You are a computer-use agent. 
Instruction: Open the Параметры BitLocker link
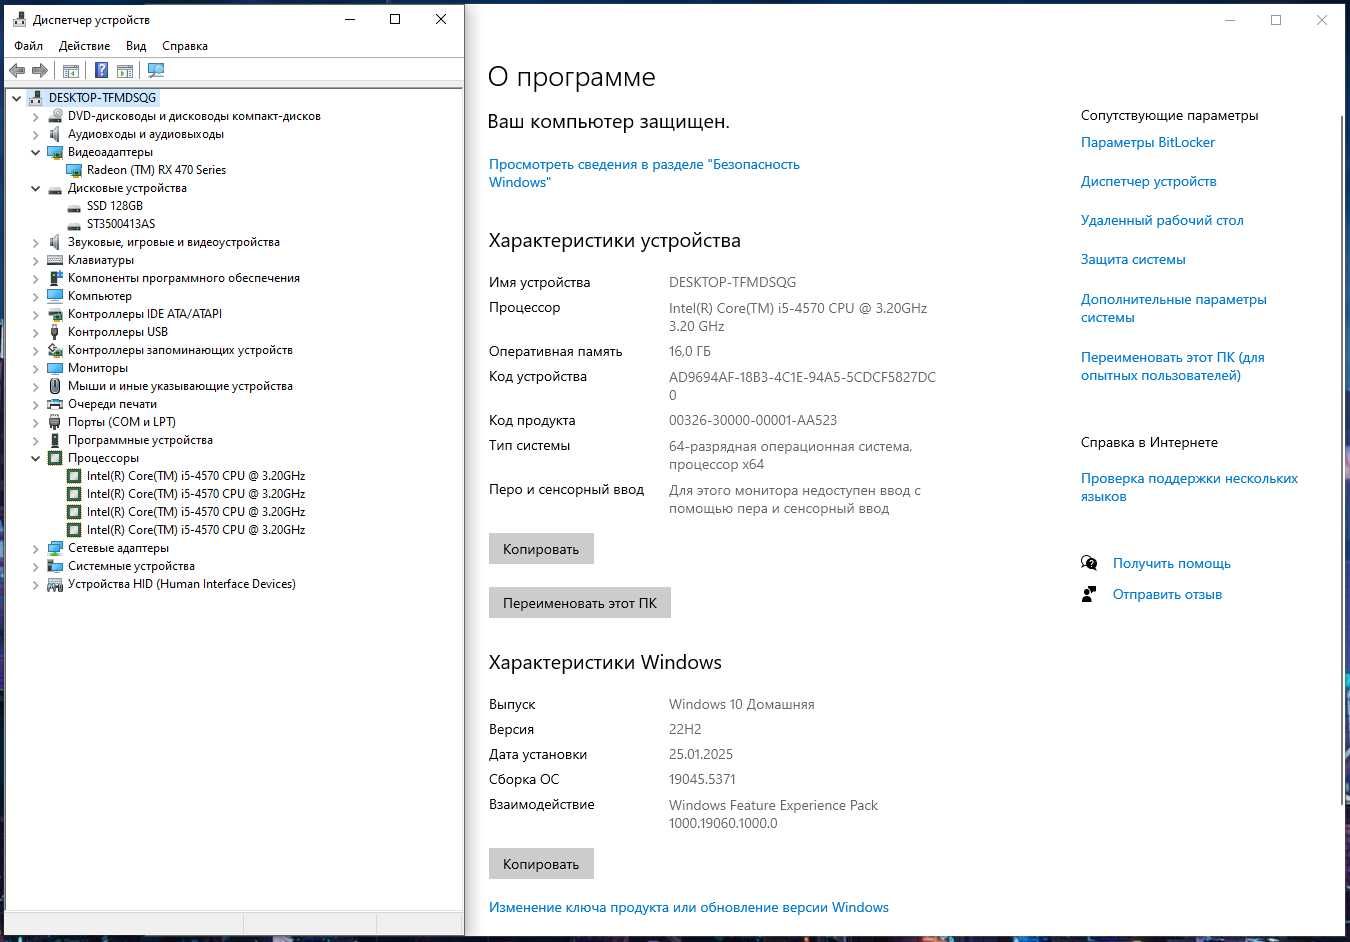1148,142
